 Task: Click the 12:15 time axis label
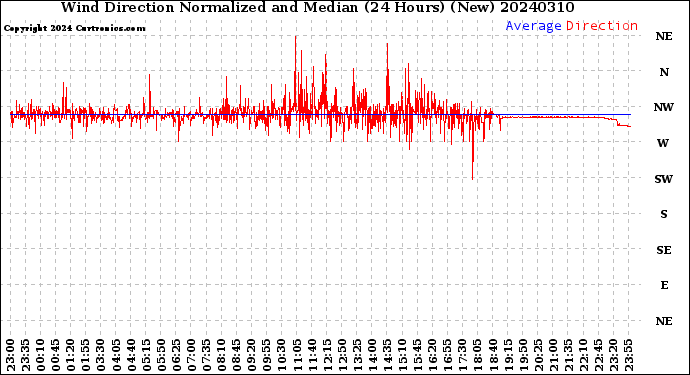[327, 356]
